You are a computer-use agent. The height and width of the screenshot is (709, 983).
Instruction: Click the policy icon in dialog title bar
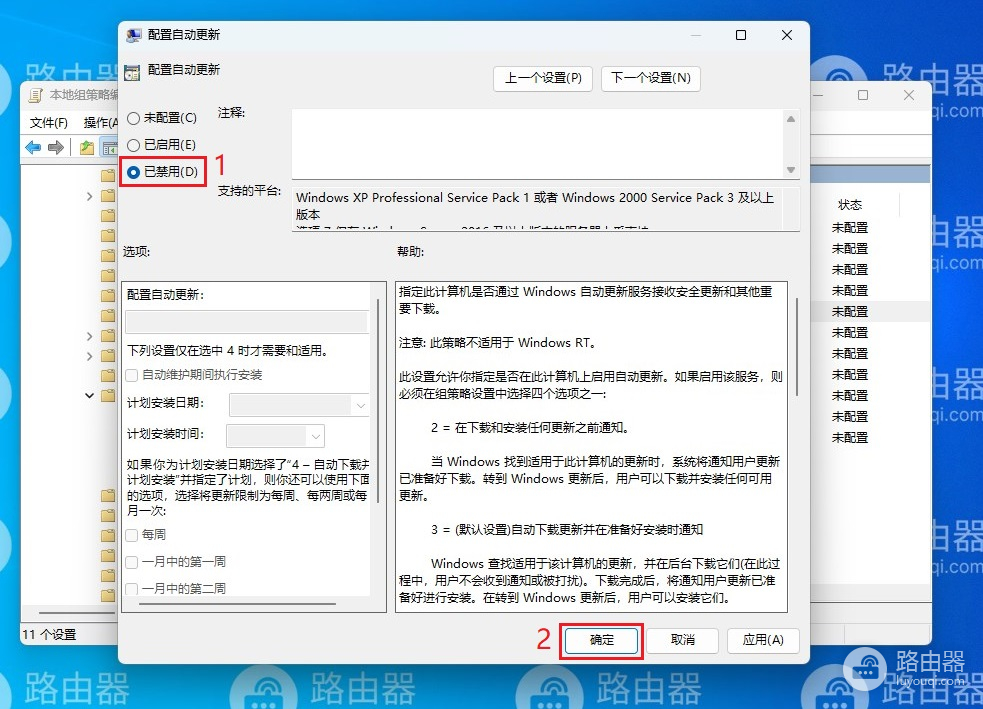click(x=133, y=35)
